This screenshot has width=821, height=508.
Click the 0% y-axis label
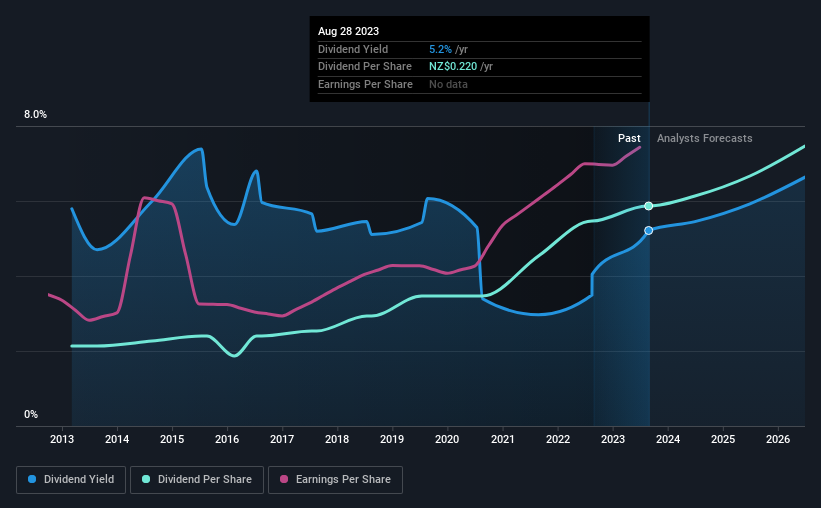point(31,414)
